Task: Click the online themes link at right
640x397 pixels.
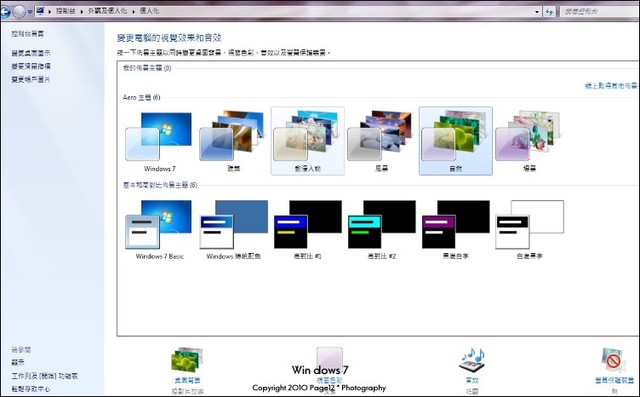Action: pos(611,86)
